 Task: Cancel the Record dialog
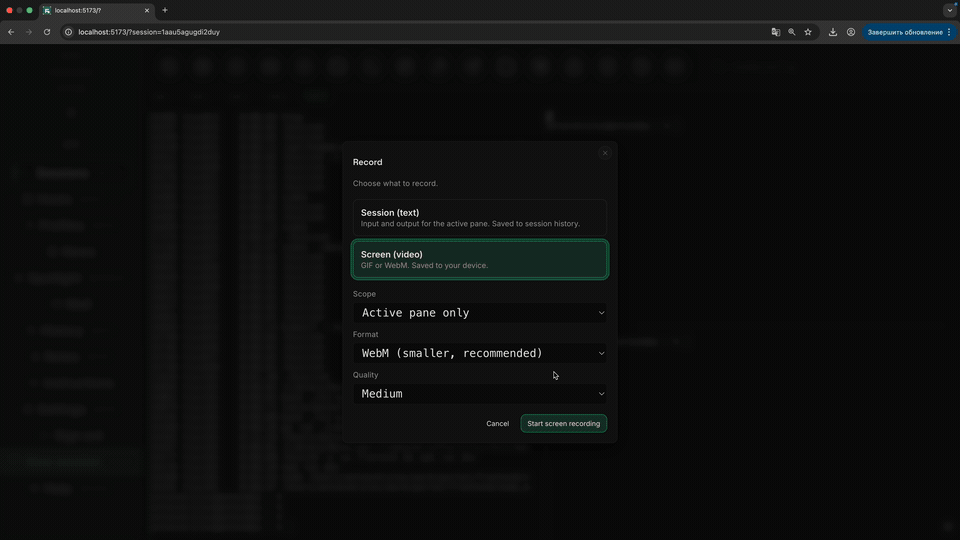[497, 424]
